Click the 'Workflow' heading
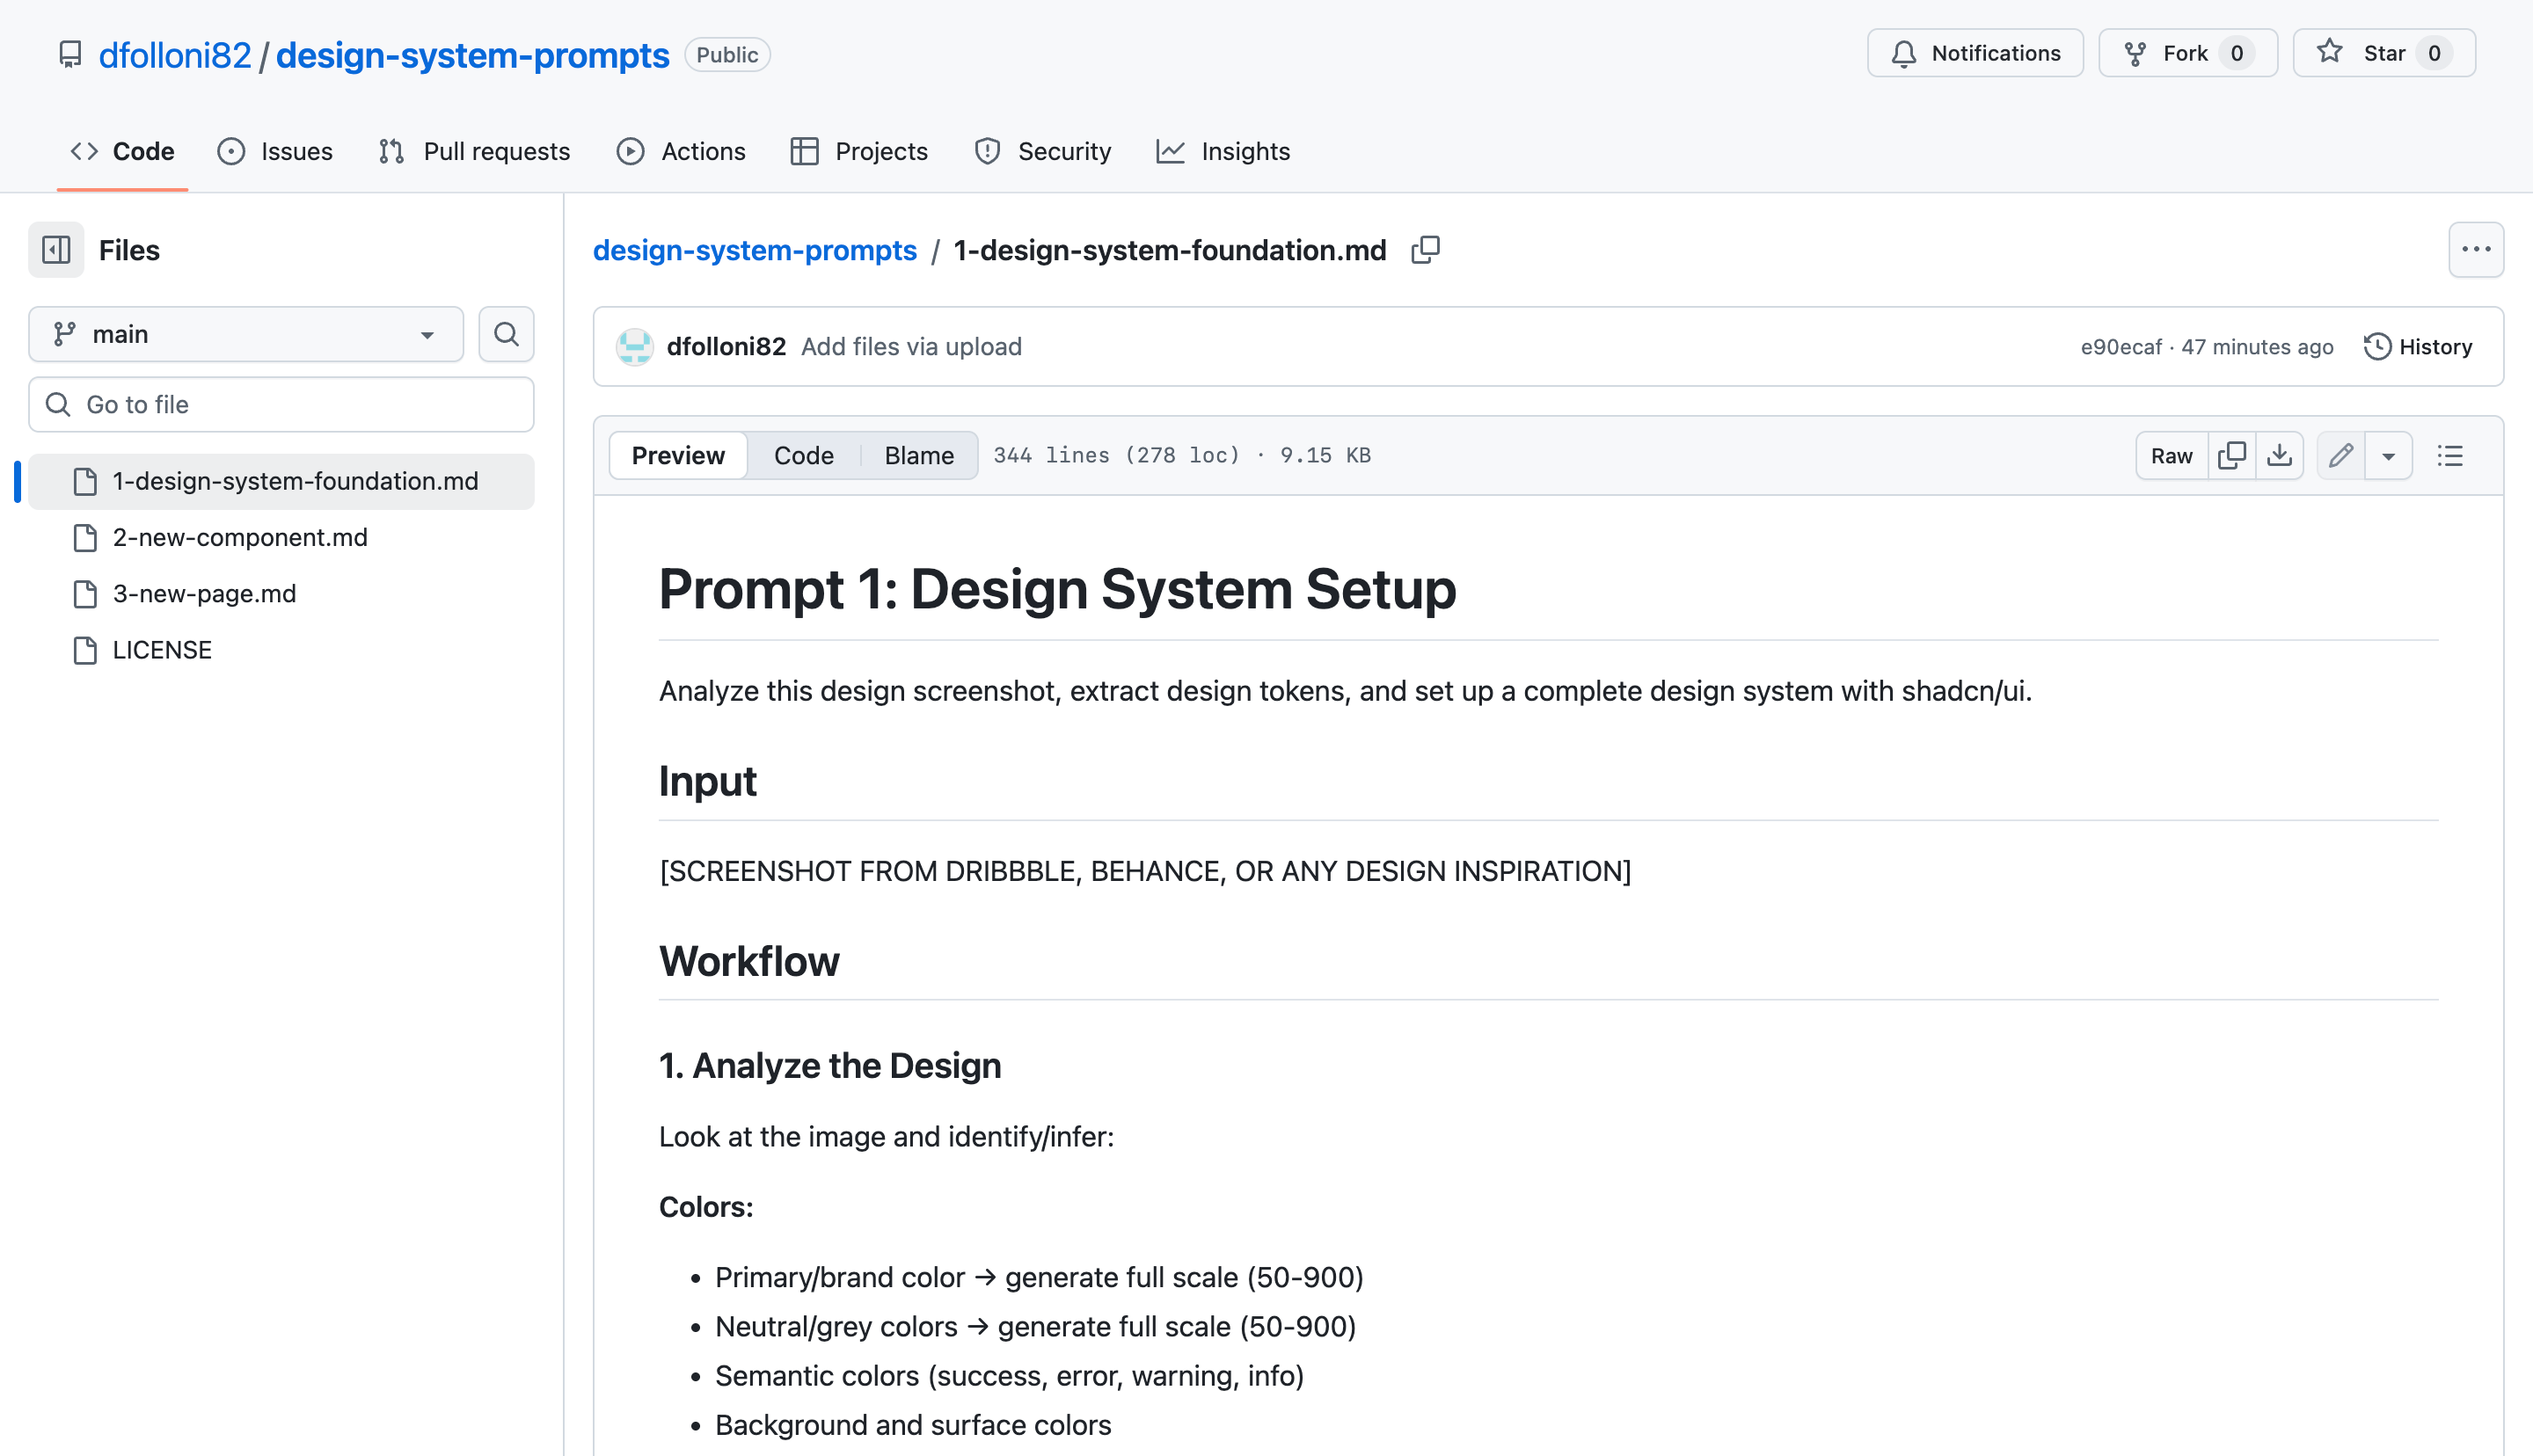Screen dimensions: 2533x1456 tap(749, 961)
